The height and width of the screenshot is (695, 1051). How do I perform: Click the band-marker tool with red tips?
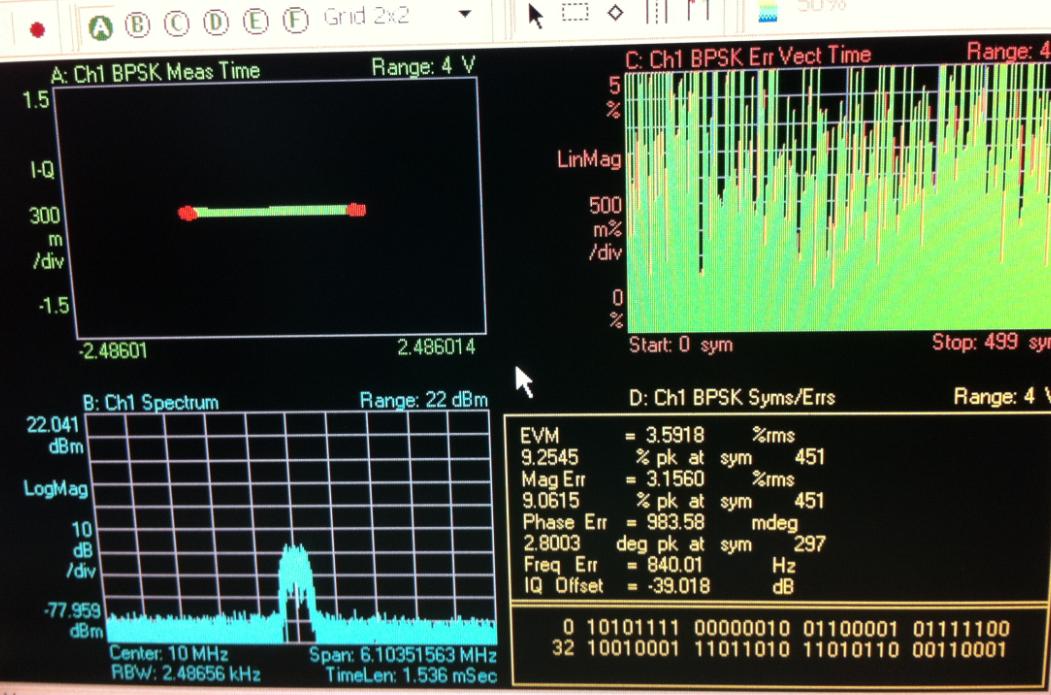click(698, 9)
